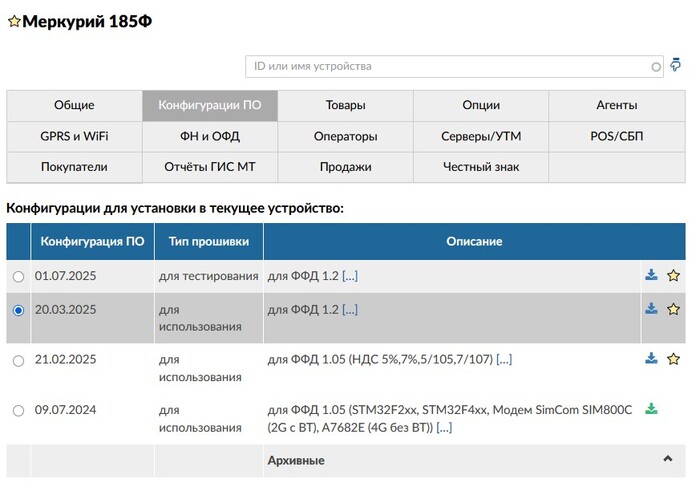Download the 21.02.2025 configuration
This screenshot has width=700, height=483.
651,359
